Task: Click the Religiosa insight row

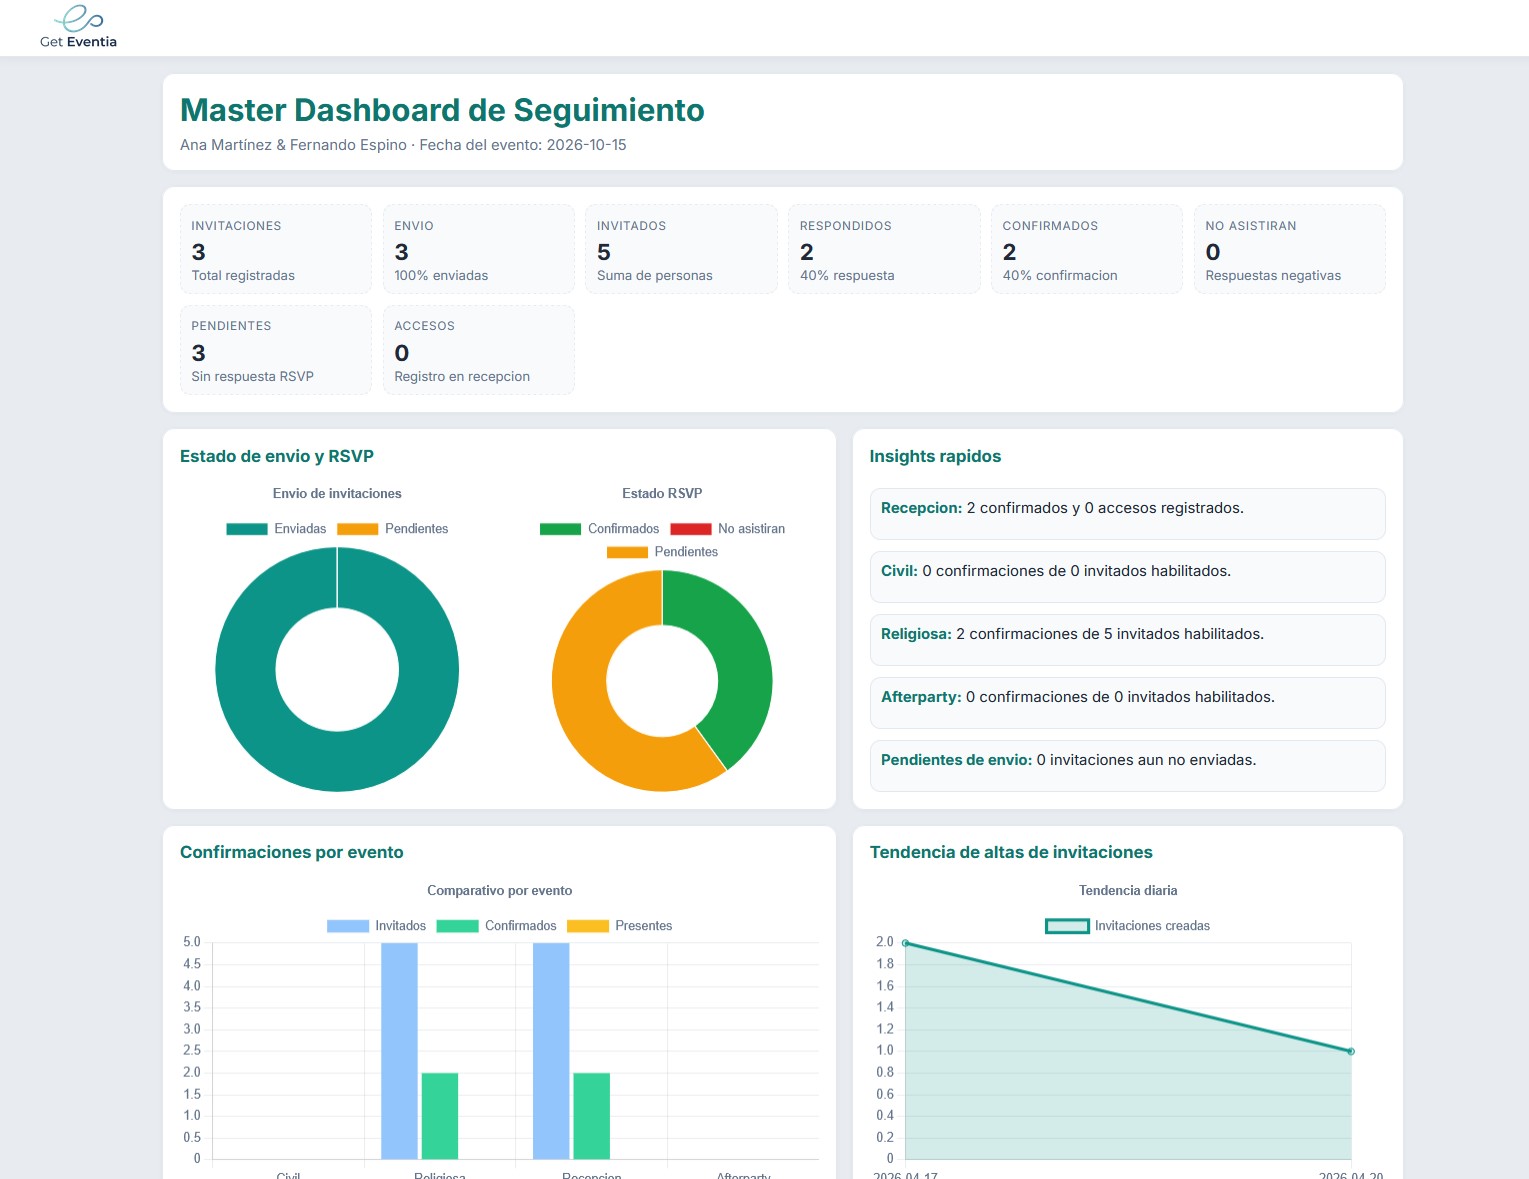Action: (1128, 640)
